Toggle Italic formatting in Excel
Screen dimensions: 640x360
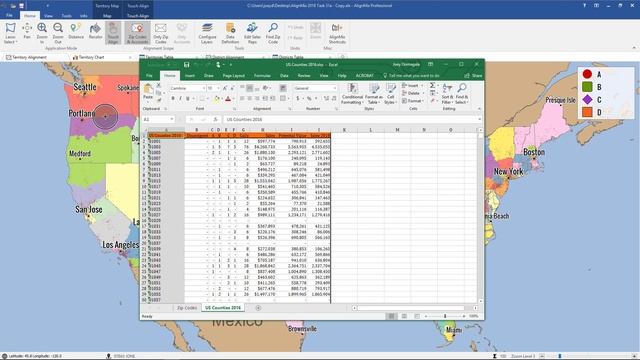180,98
